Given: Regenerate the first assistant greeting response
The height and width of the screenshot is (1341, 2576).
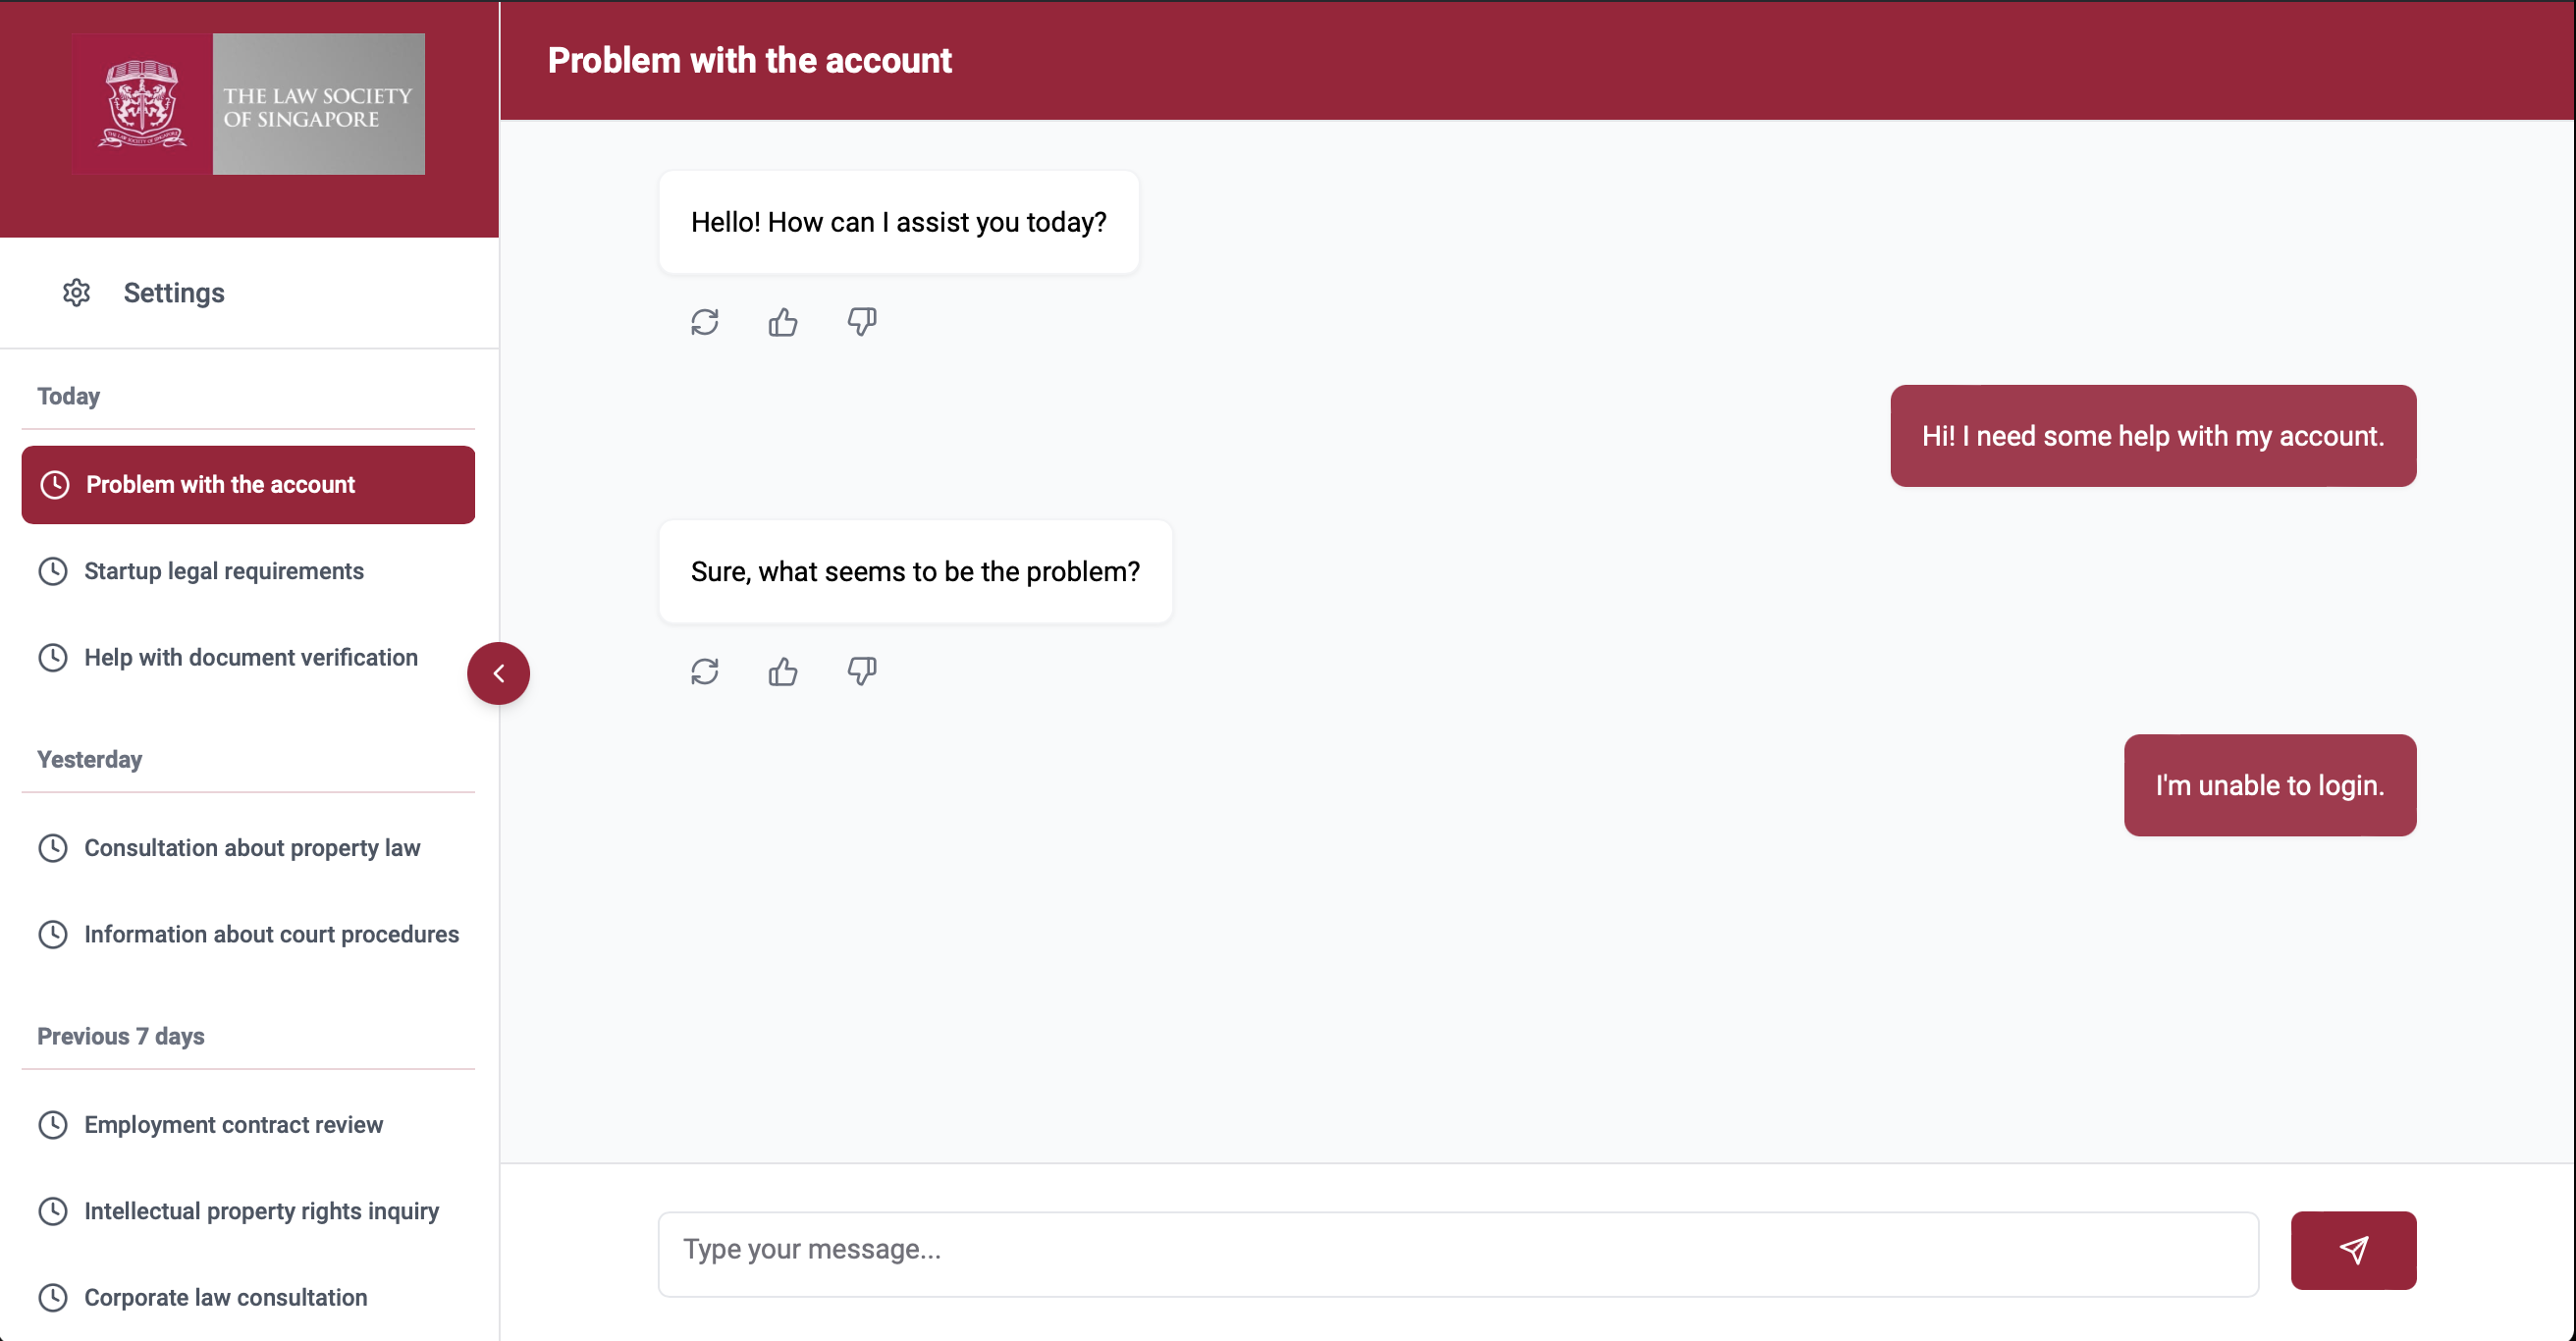Looking at the screenshot, I should [x=705, y=321].
